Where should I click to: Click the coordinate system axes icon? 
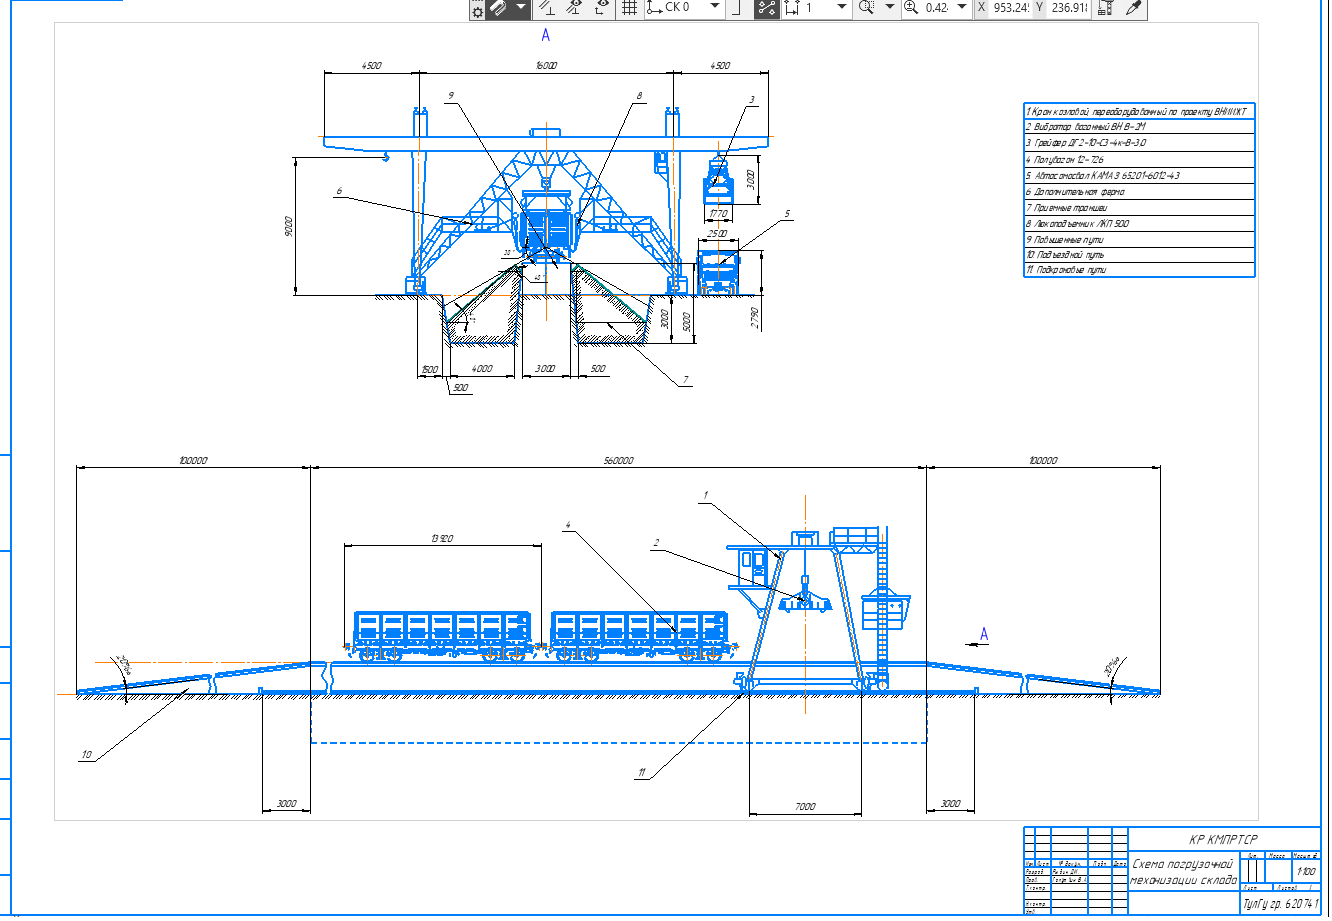tap(654, 8)
